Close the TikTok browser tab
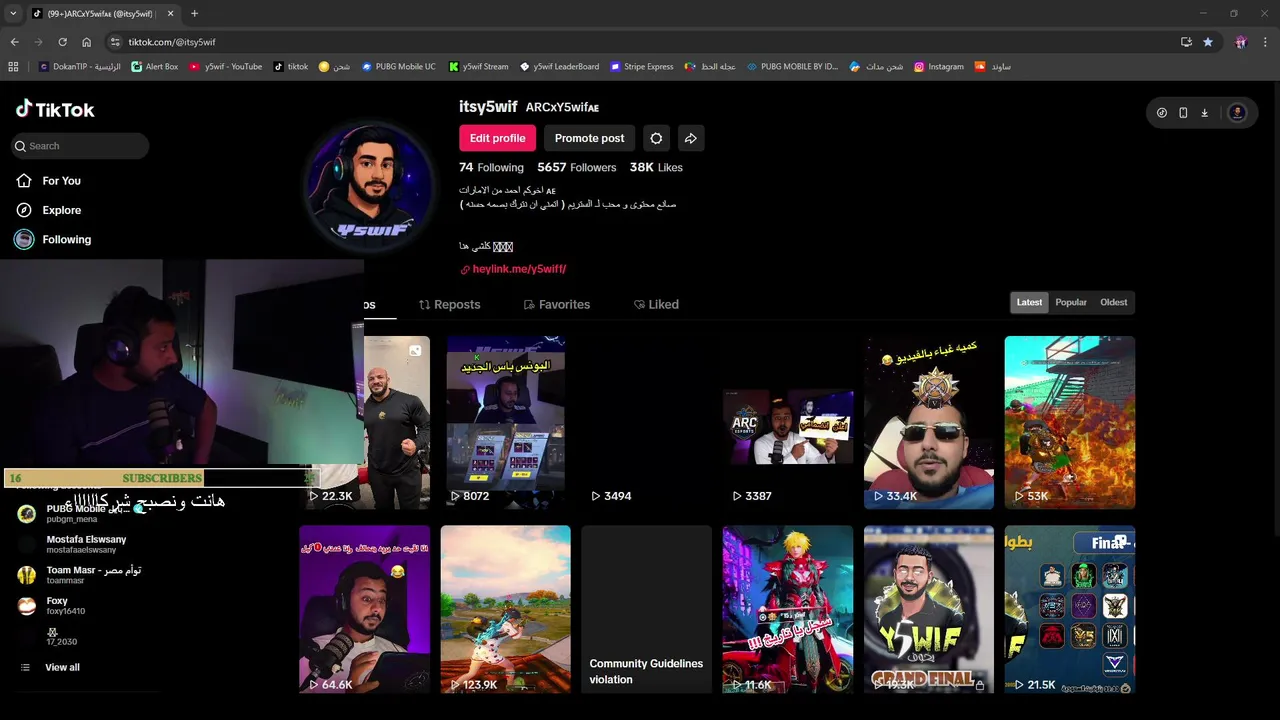Viewport: 1280px width, 720px height. pos(171,14)
